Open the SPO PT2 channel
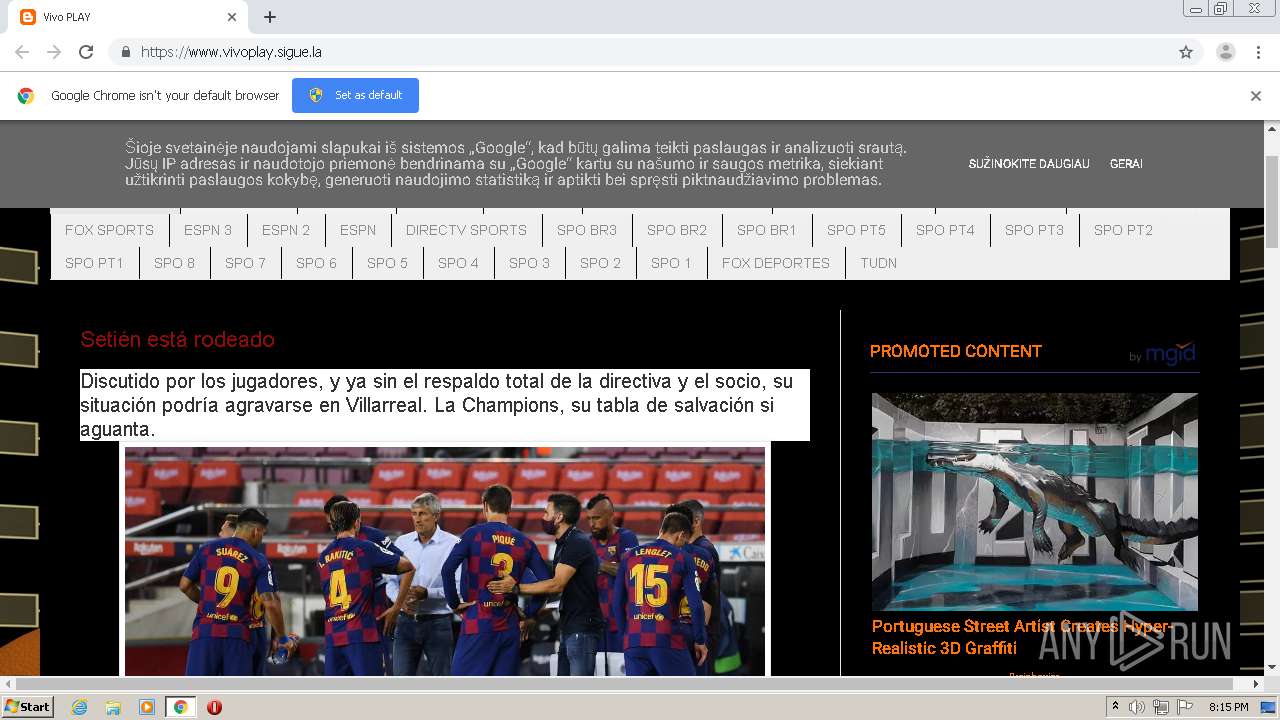This screenshot has width=1280, height=720. (x=1123, y=230)
